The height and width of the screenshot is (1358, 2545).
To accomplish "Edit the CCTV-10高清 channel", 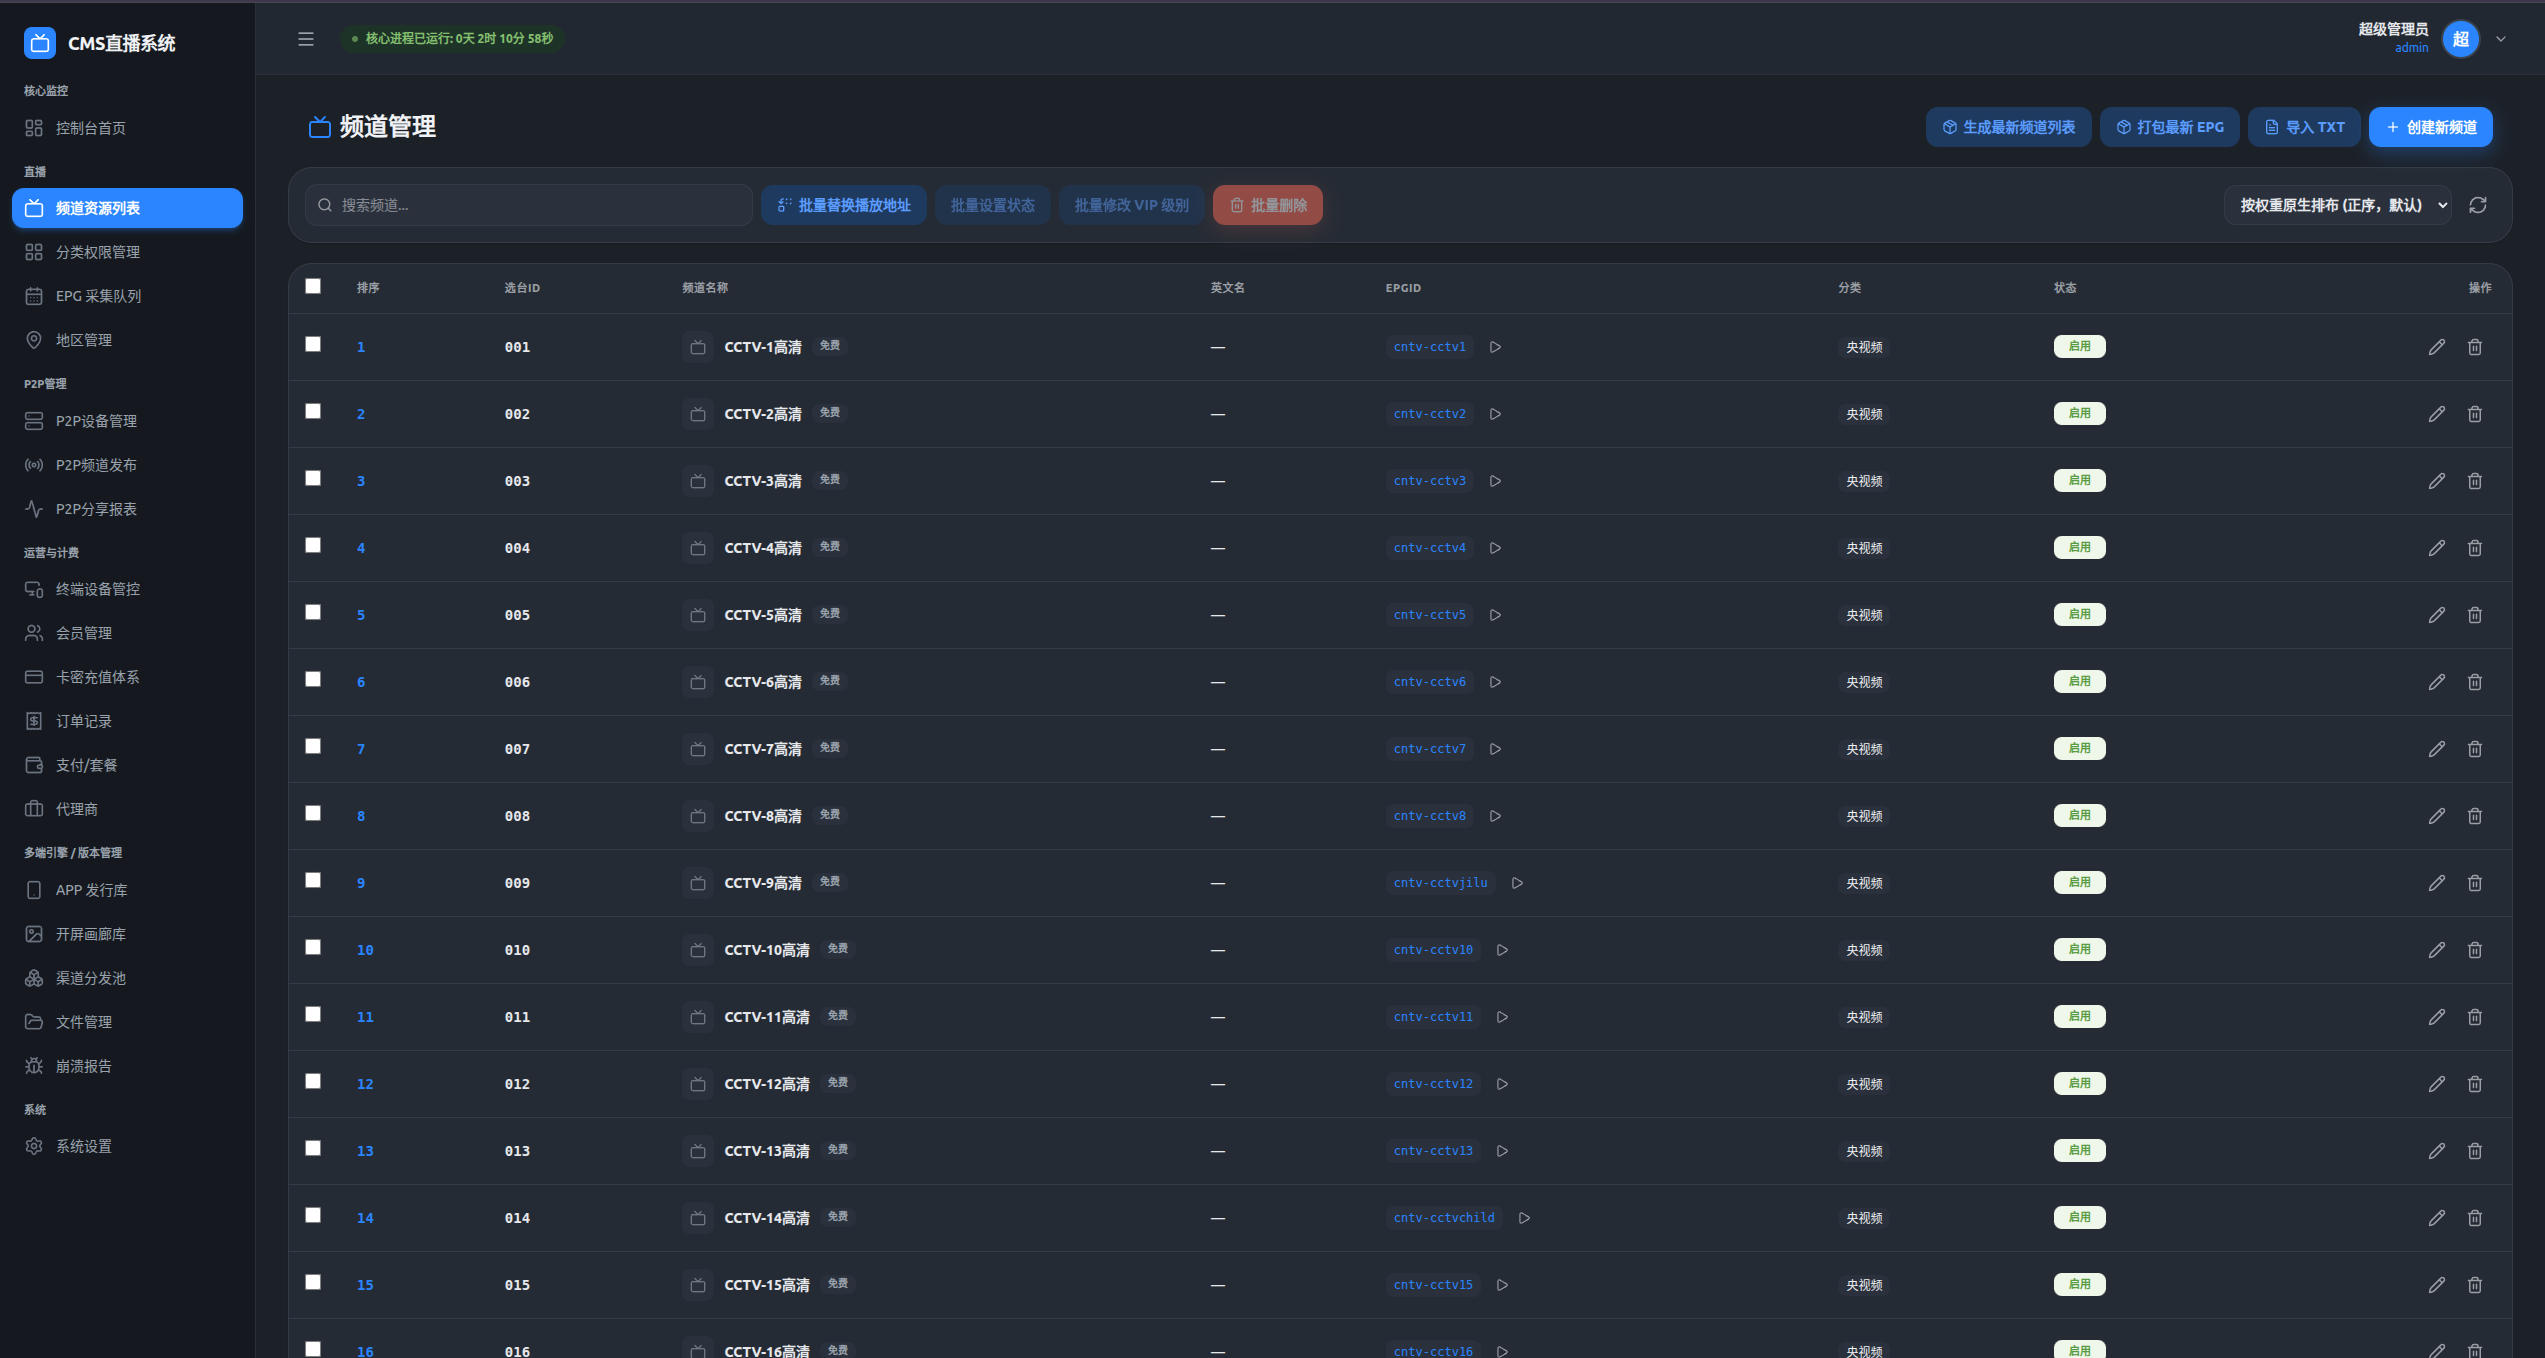I will (x=2437, y=950).
